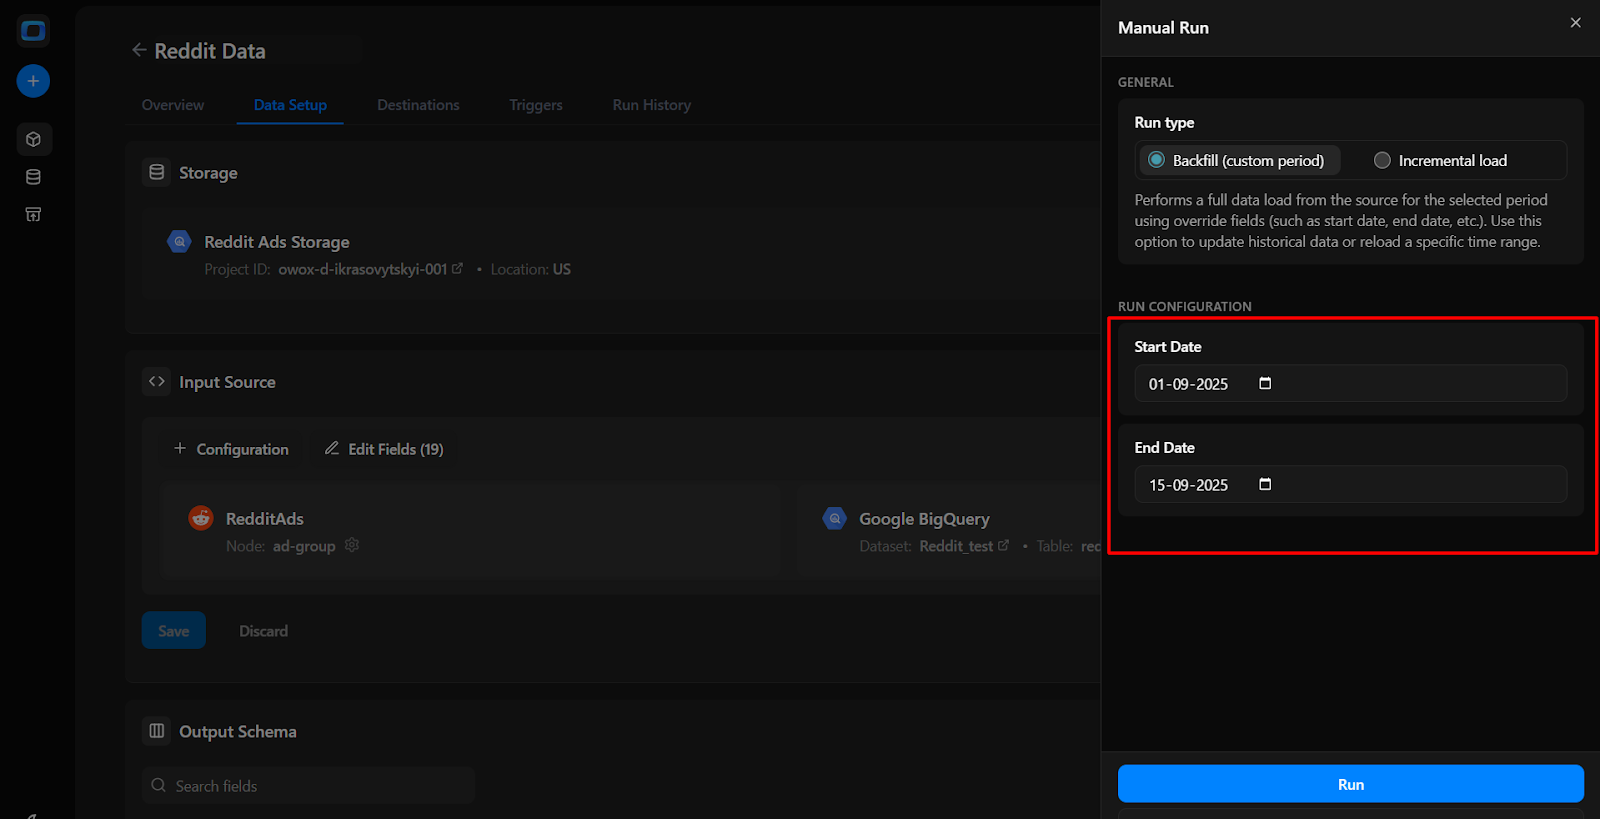Click the blue Run button
This screenshot has height=819, width=1600.
pos(1351,784)
